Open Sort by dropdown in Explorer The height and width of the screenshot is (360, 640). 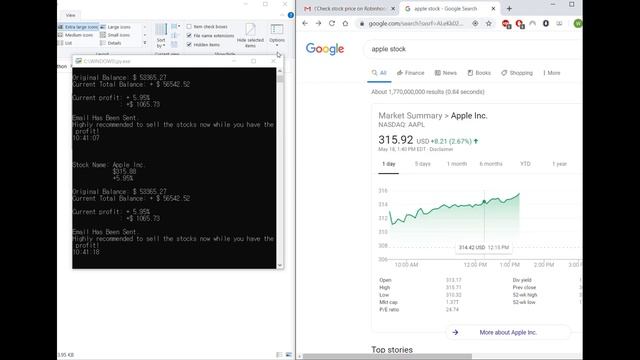[x=161, y=36]
